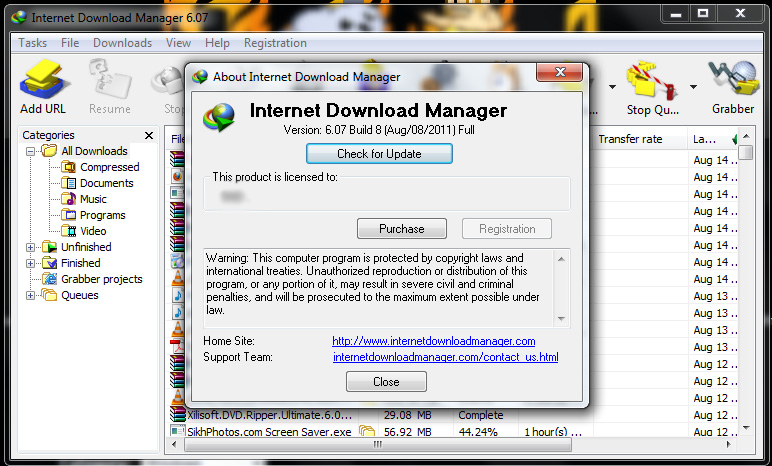Open the Downloads menu
This screenshot has height=466, width=772.
tap(123, 43)
